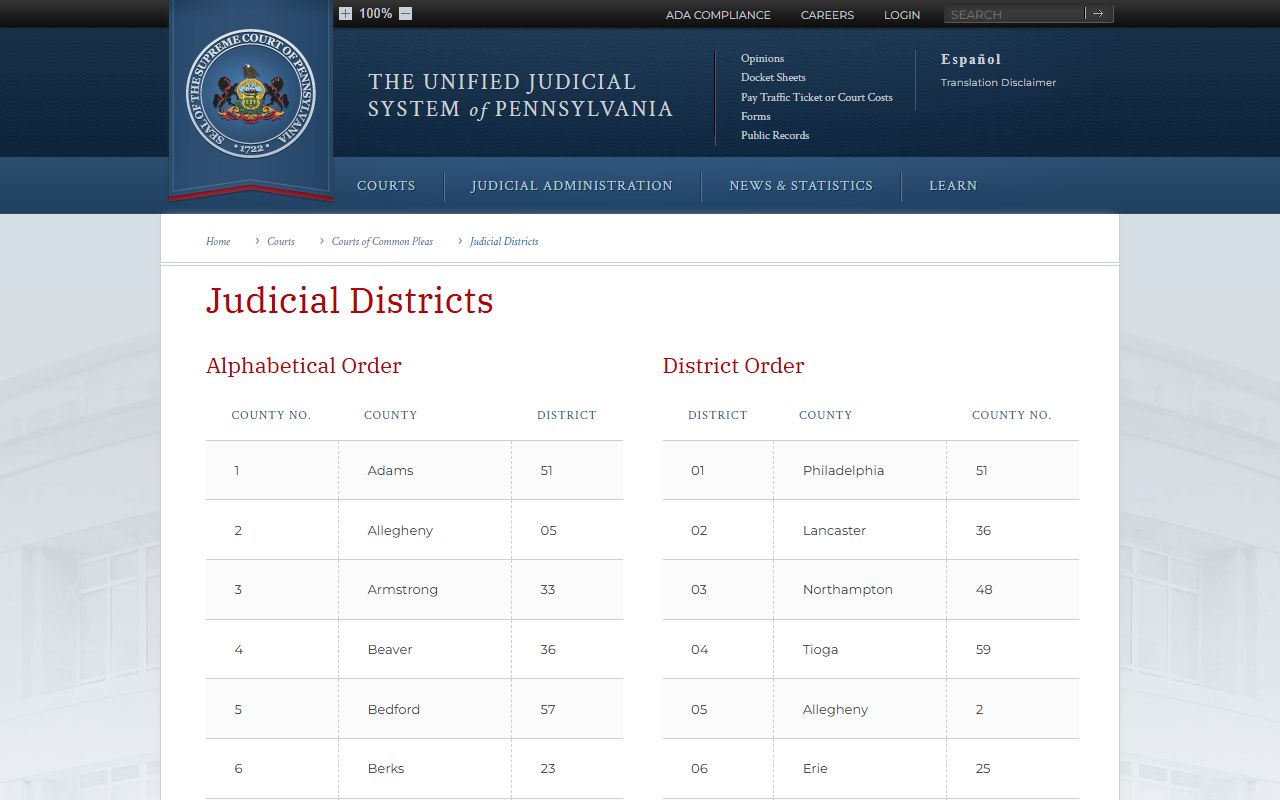The height and width of the screenshot is (800, 1280).
Task: Click the District header in Alphabetical Order table
Action: tap(566, 415)
